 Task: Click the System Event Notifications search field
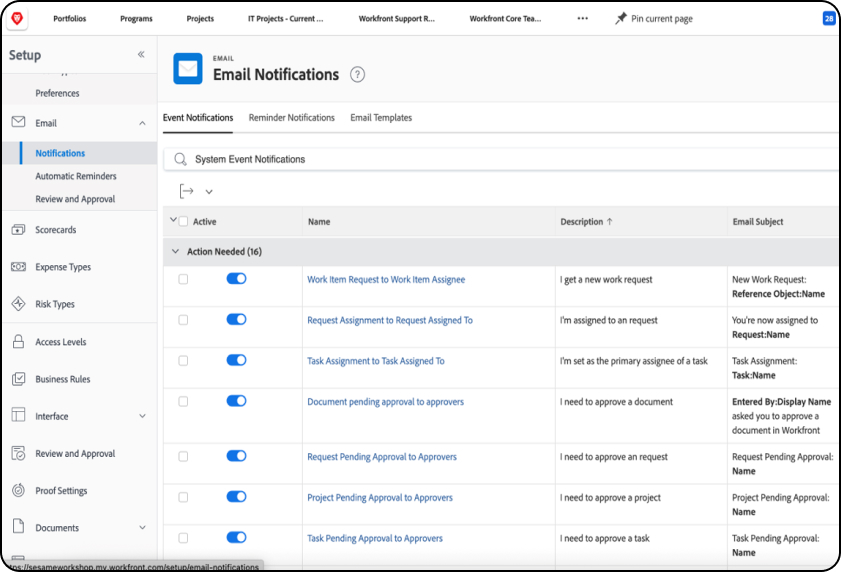(x=501, y=159)
